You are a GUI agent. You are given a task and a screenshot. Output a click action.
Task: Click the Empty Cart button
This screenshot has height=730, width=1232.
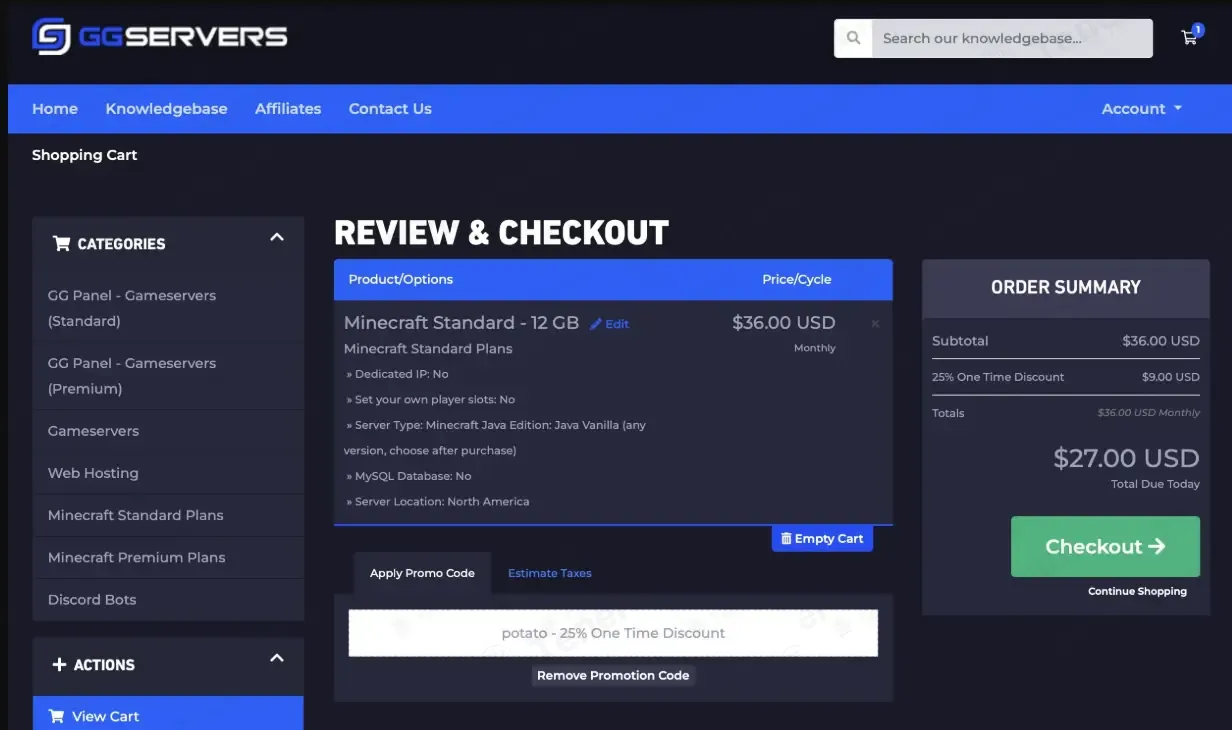click(x=821, y=539)
